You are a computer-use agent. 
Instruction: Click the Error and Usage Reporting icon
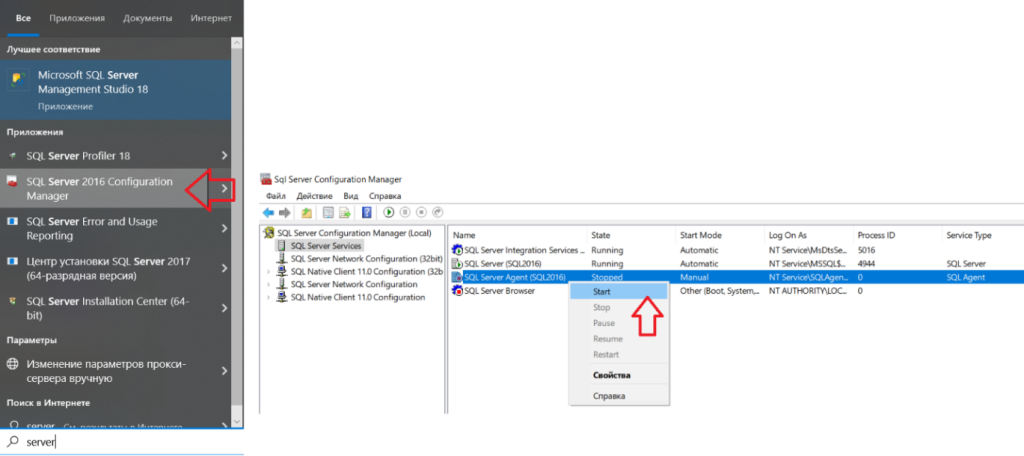[12, 222]
